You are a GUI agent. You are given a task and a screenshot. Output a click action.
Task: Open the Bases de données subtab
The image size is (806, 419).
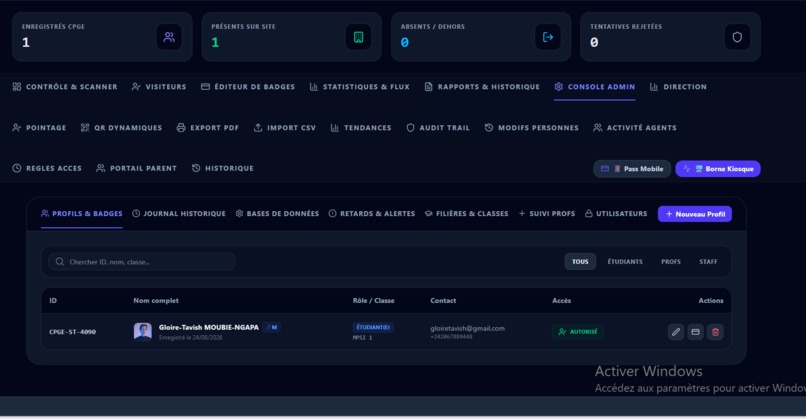click(x=277, y=213)
